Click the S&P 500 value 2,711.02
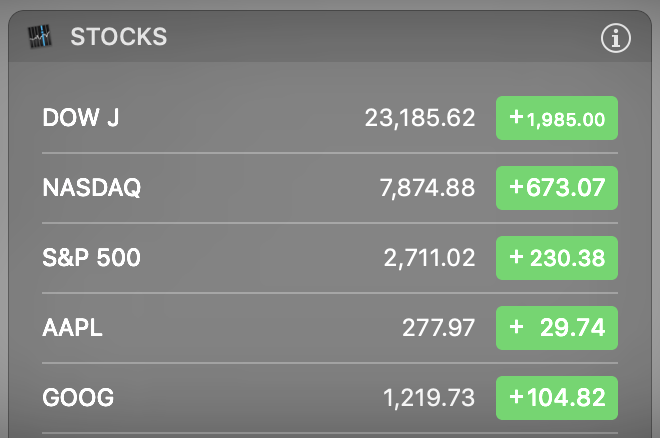The height and width of the screenshot is (438, 660). (x=429, y=258)
